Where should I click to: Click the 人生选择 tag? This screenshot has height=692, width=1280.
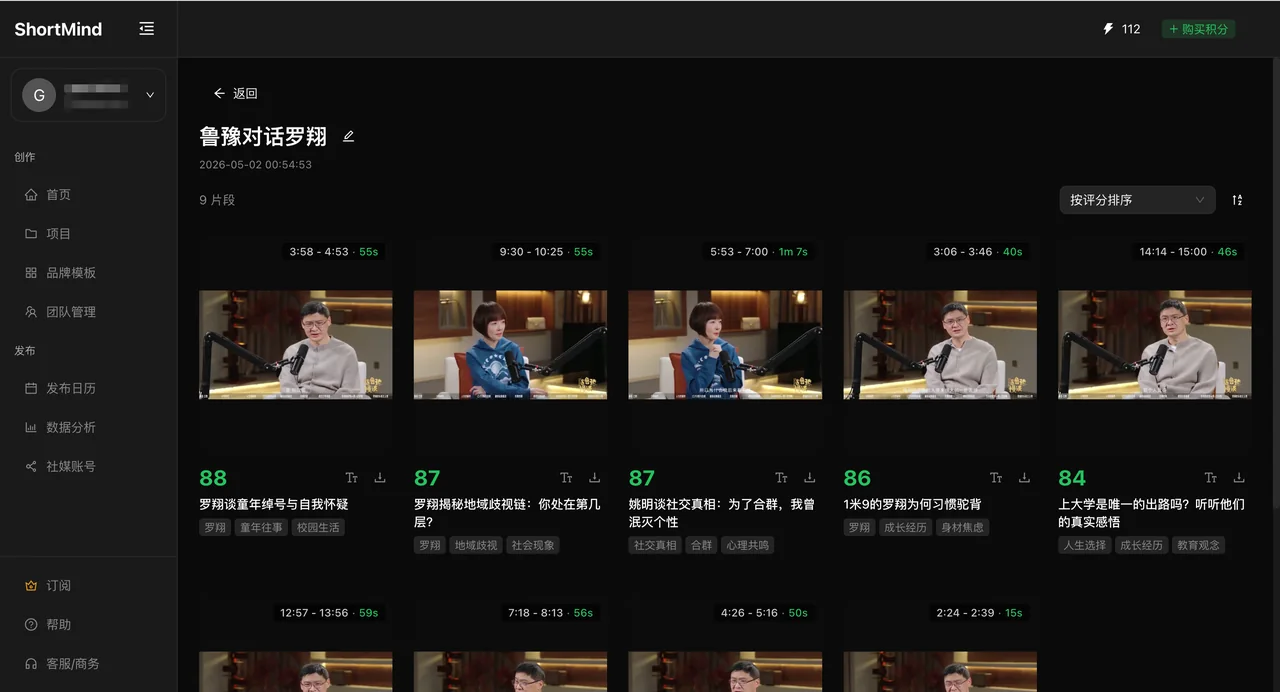(1085, 545)
